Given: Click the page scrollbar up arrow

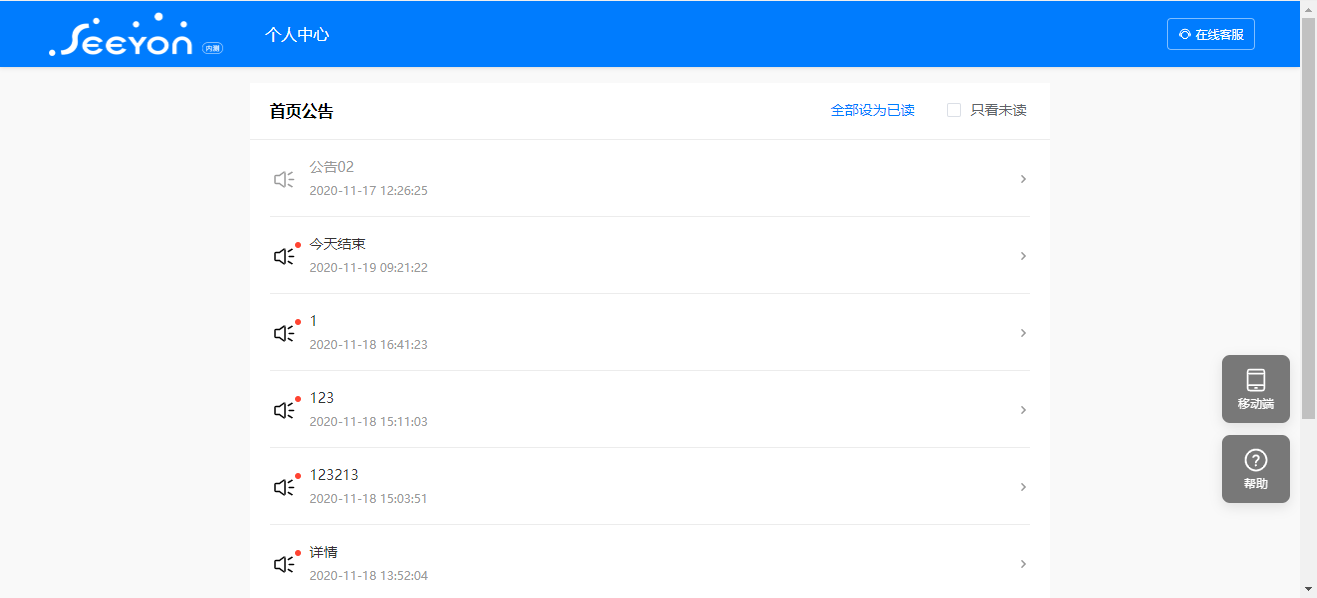Looking at the screenshot, I should tap(1309, 8).
